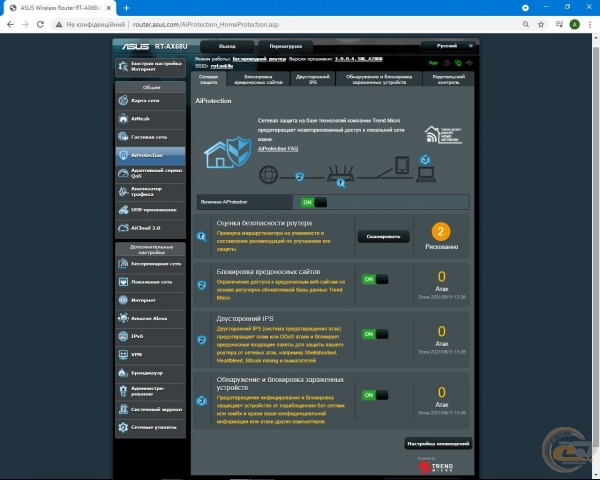Open the AiProtection FAQ link
The height and width of the screenshot is (480, 600).
[x=278, y=149]
